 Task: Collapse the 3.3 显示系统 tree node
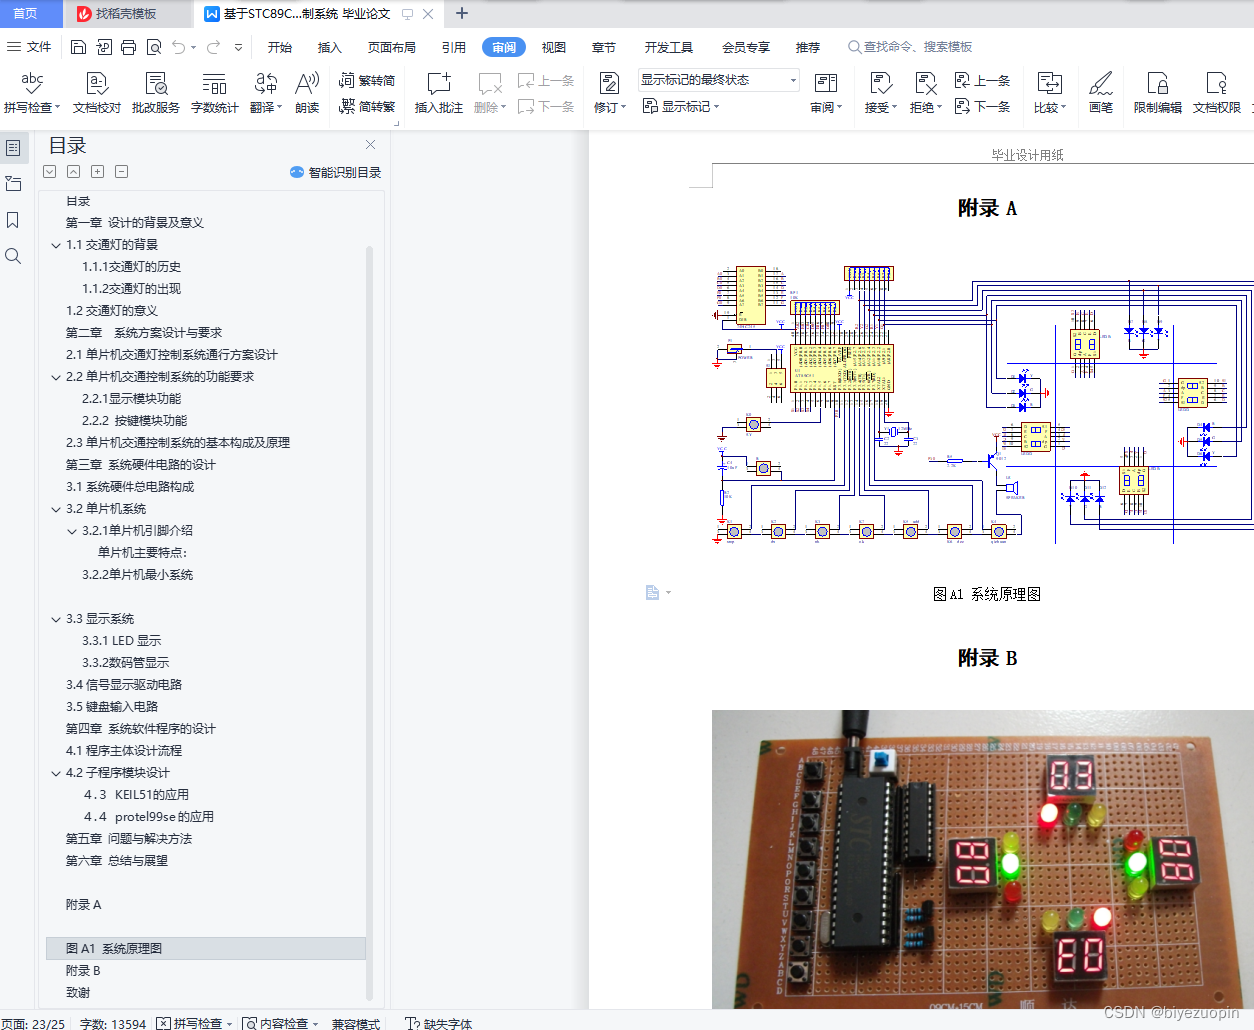coord(56,619)
